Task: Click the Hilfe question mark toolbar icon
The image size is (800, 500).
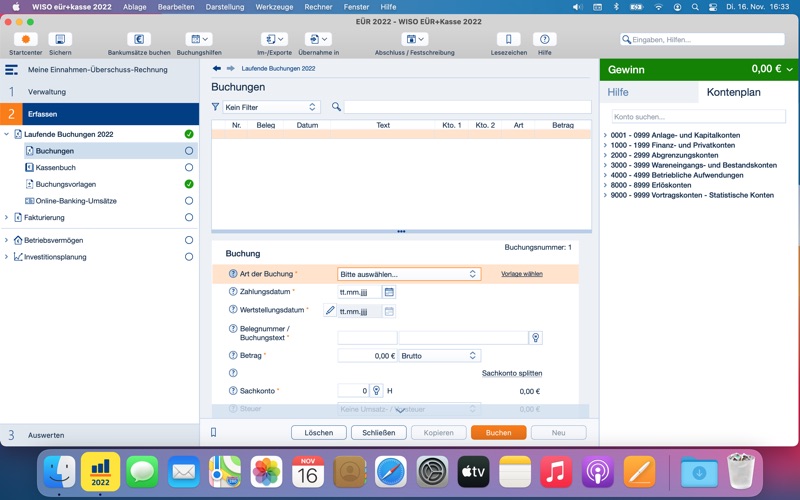Action: pos(544,39)
